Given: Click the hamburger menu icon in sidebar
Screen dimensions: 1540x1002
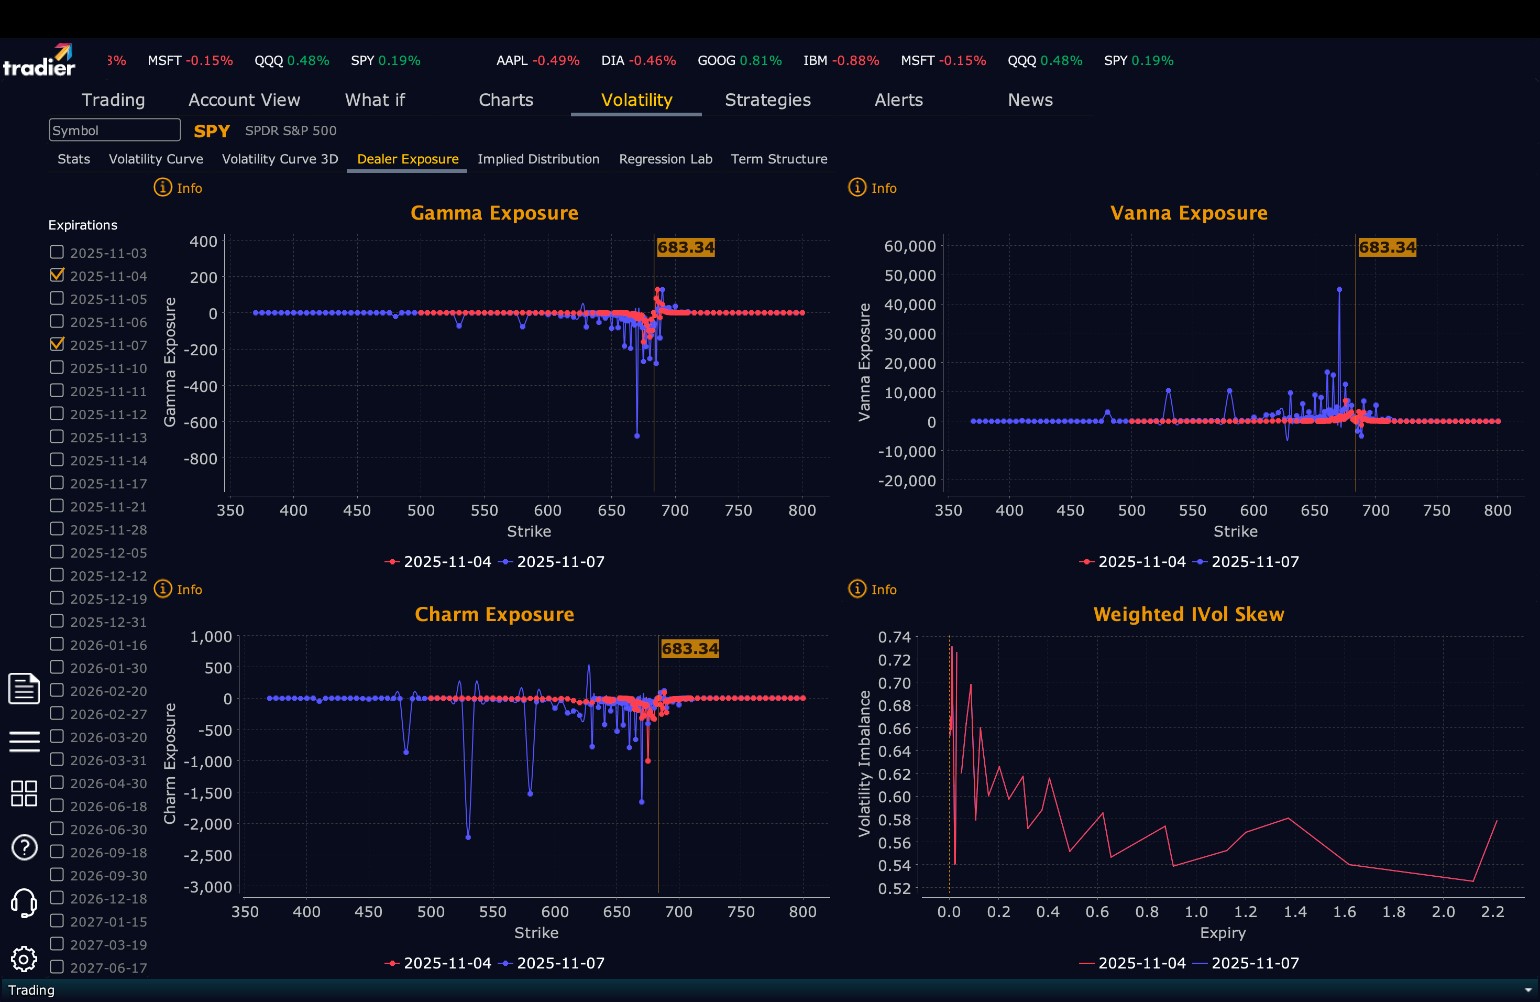Looking at the screenshot, I should tap(24, 741).
